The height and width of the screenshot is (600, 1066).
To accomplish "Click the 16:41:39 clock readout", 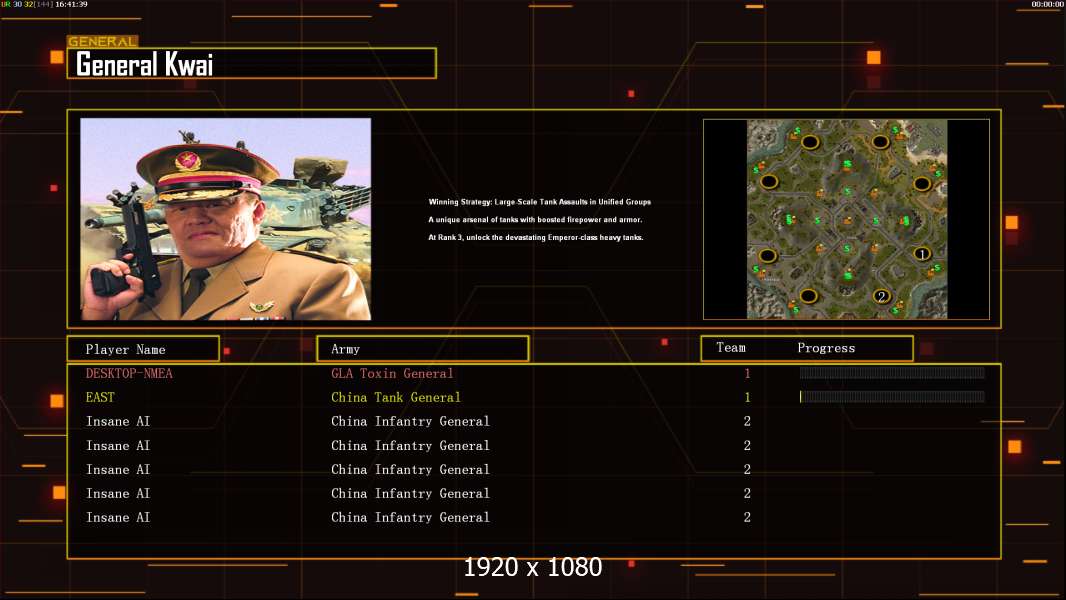I will pyautogui.click(x=71, y=4).
